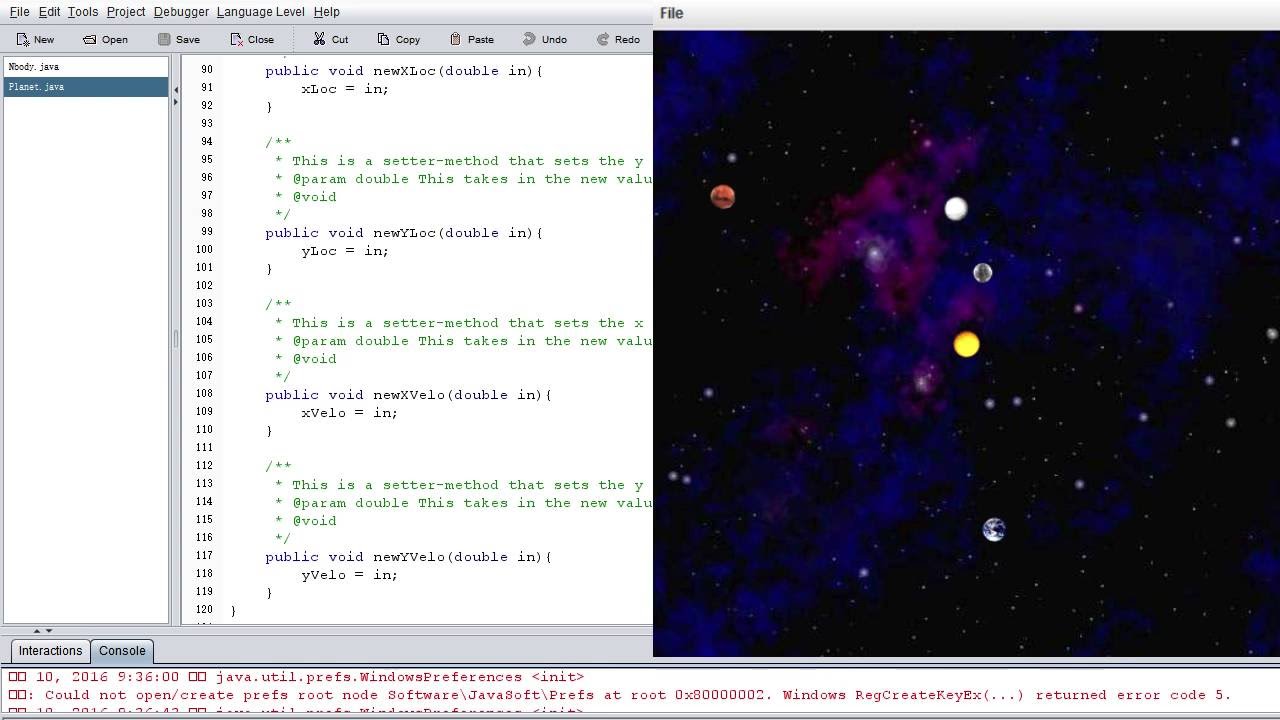1280x720 pixels.
Task: Paste clipboard with the Paste button
Action: (471, 39)
